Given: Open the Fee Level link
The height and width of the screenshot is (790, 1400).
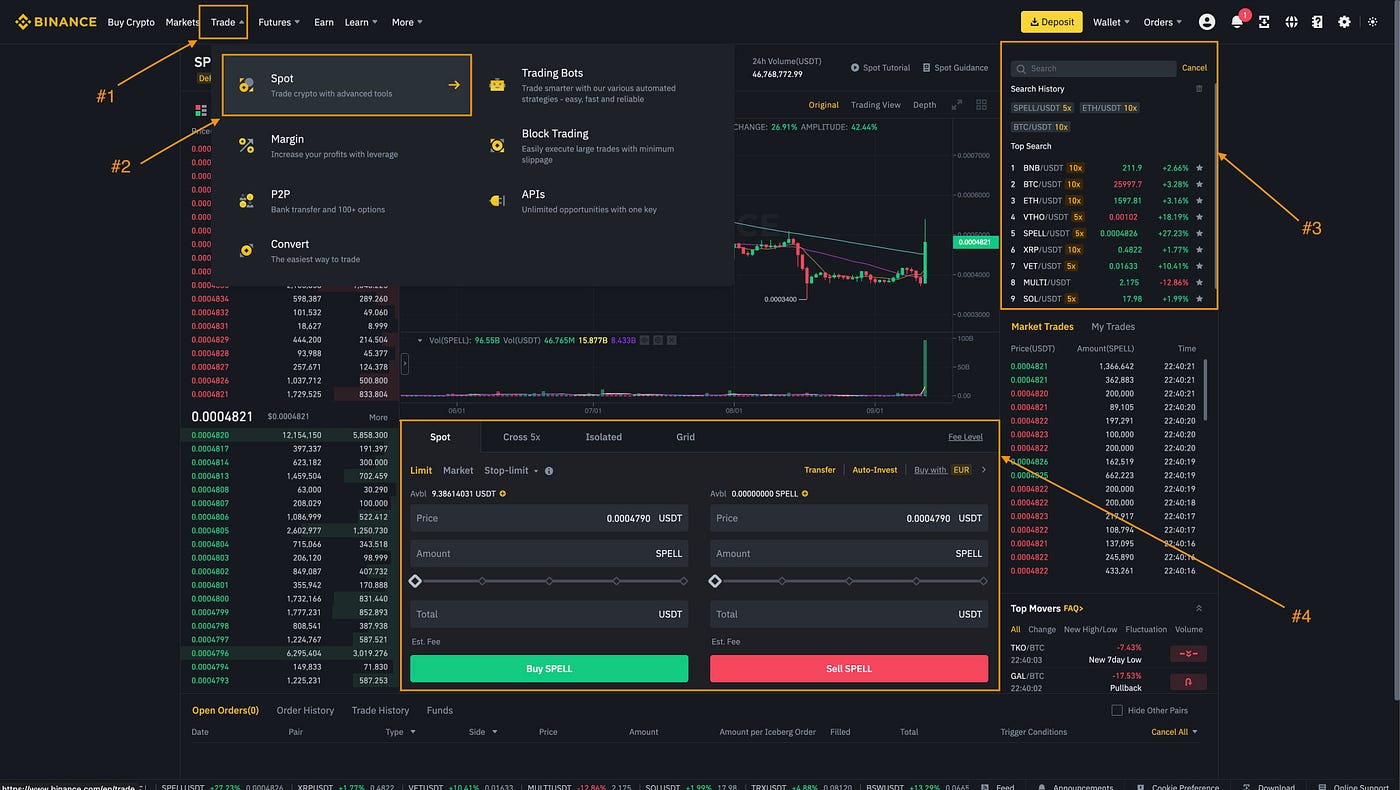Looking at the screenshot, I should tap(965, 437).
